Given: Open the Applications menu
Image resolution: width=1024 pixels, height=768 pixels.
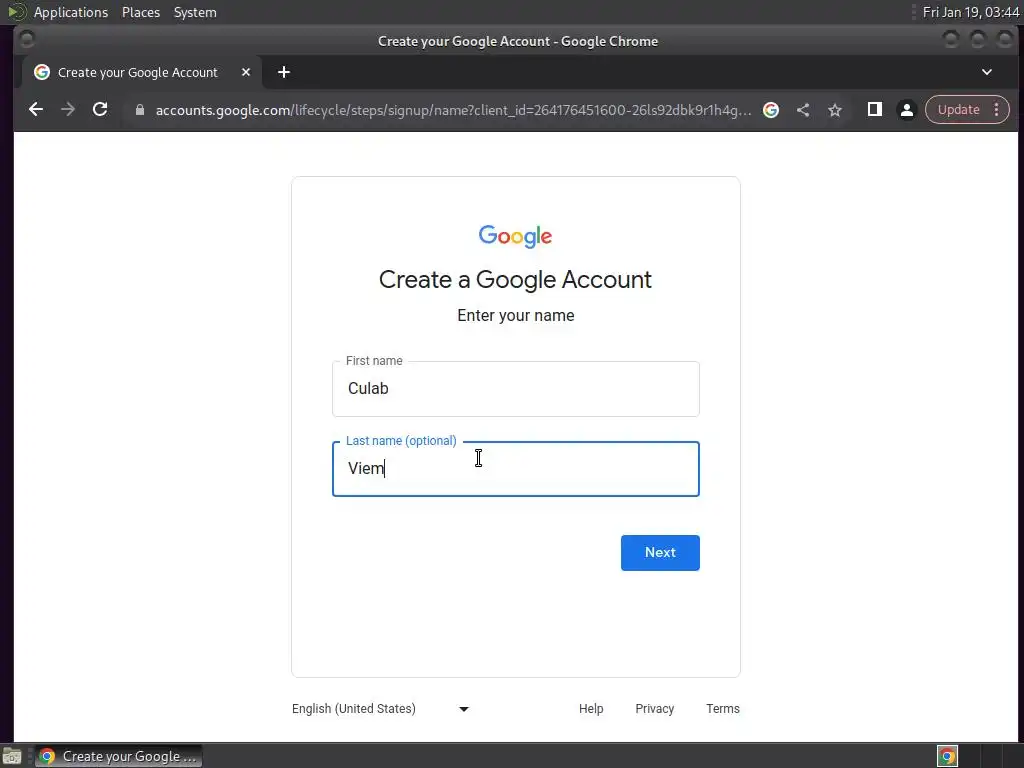Looking at the screenshot, I should [x=71, y=12].
